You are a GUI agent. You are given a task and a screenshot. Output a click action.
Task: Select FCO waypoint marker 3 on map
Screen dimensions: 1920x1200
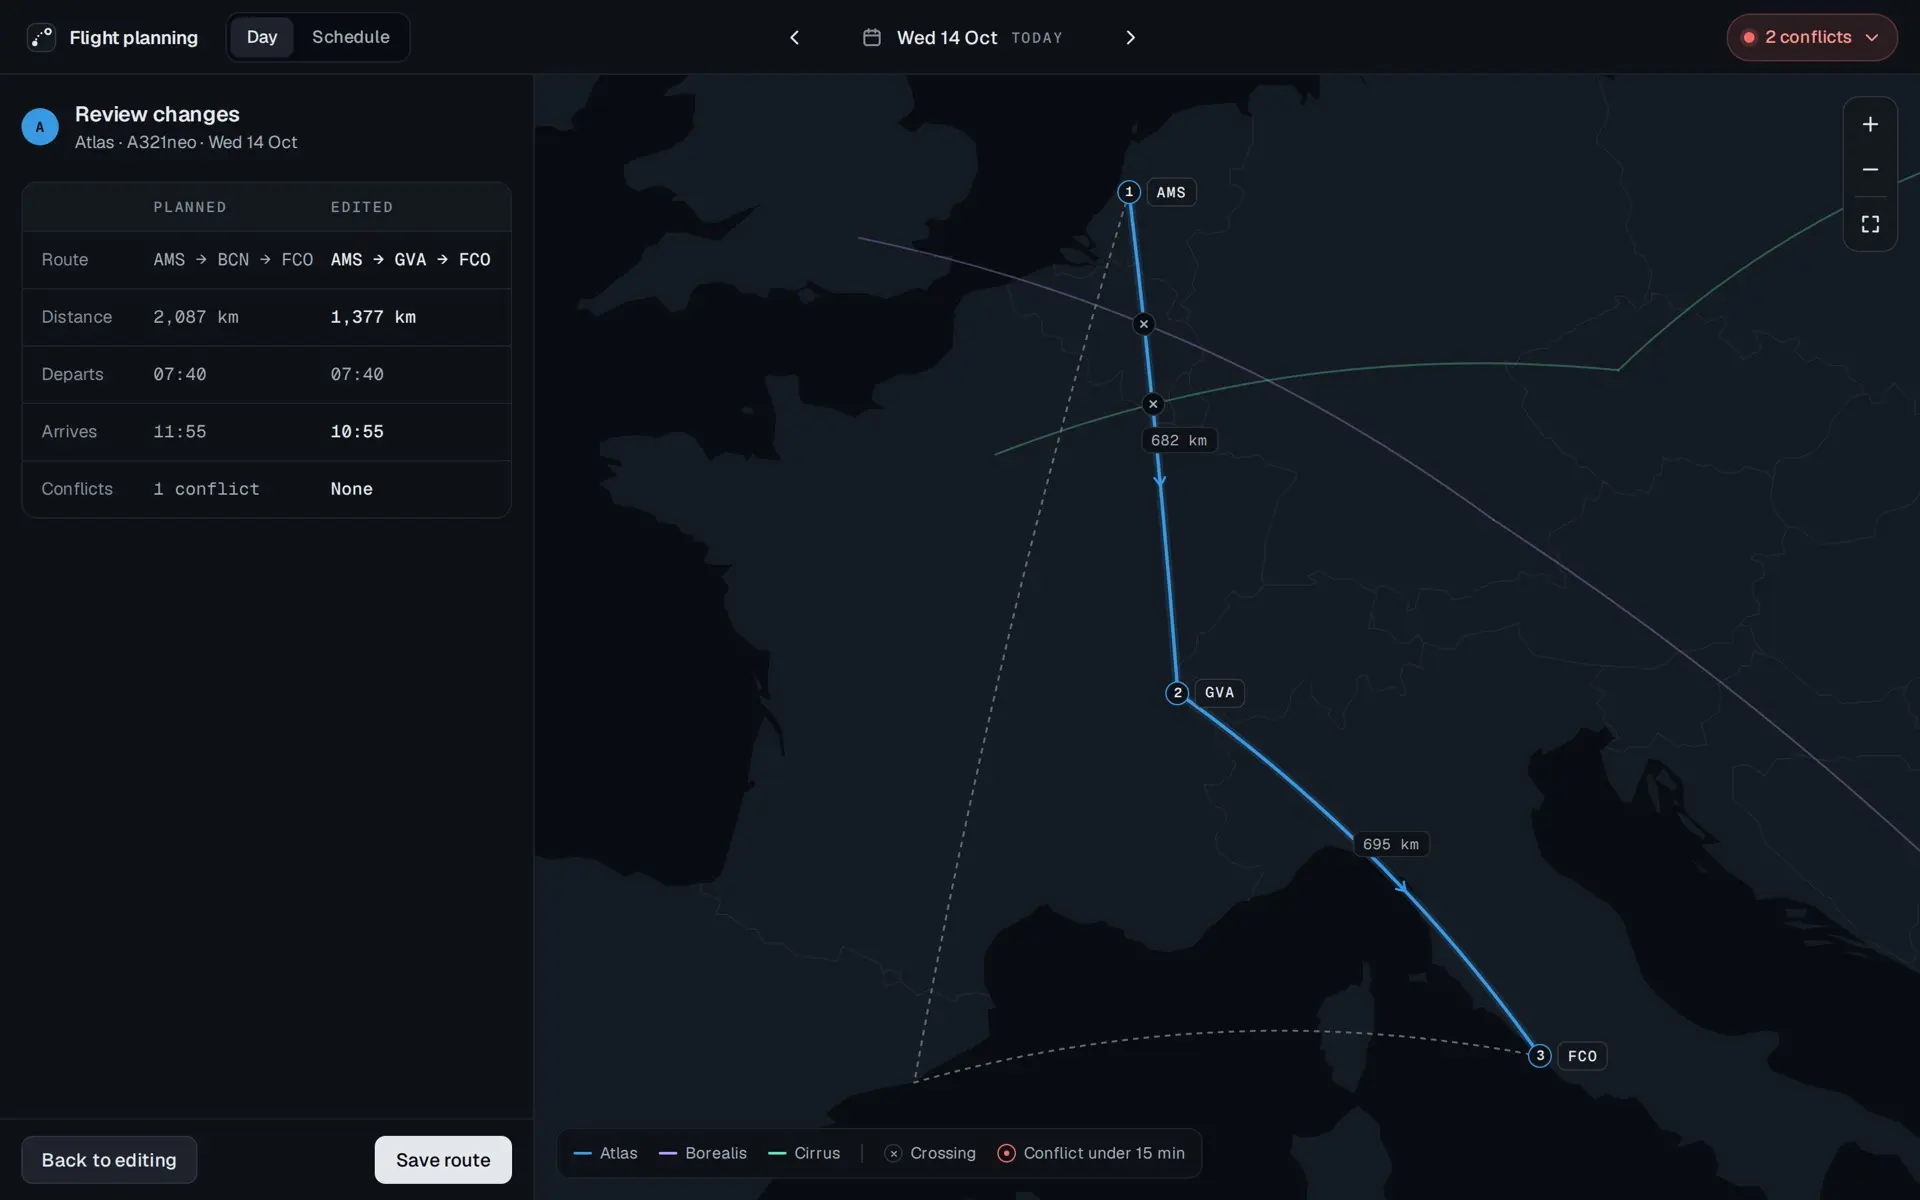(1540, 1056)
